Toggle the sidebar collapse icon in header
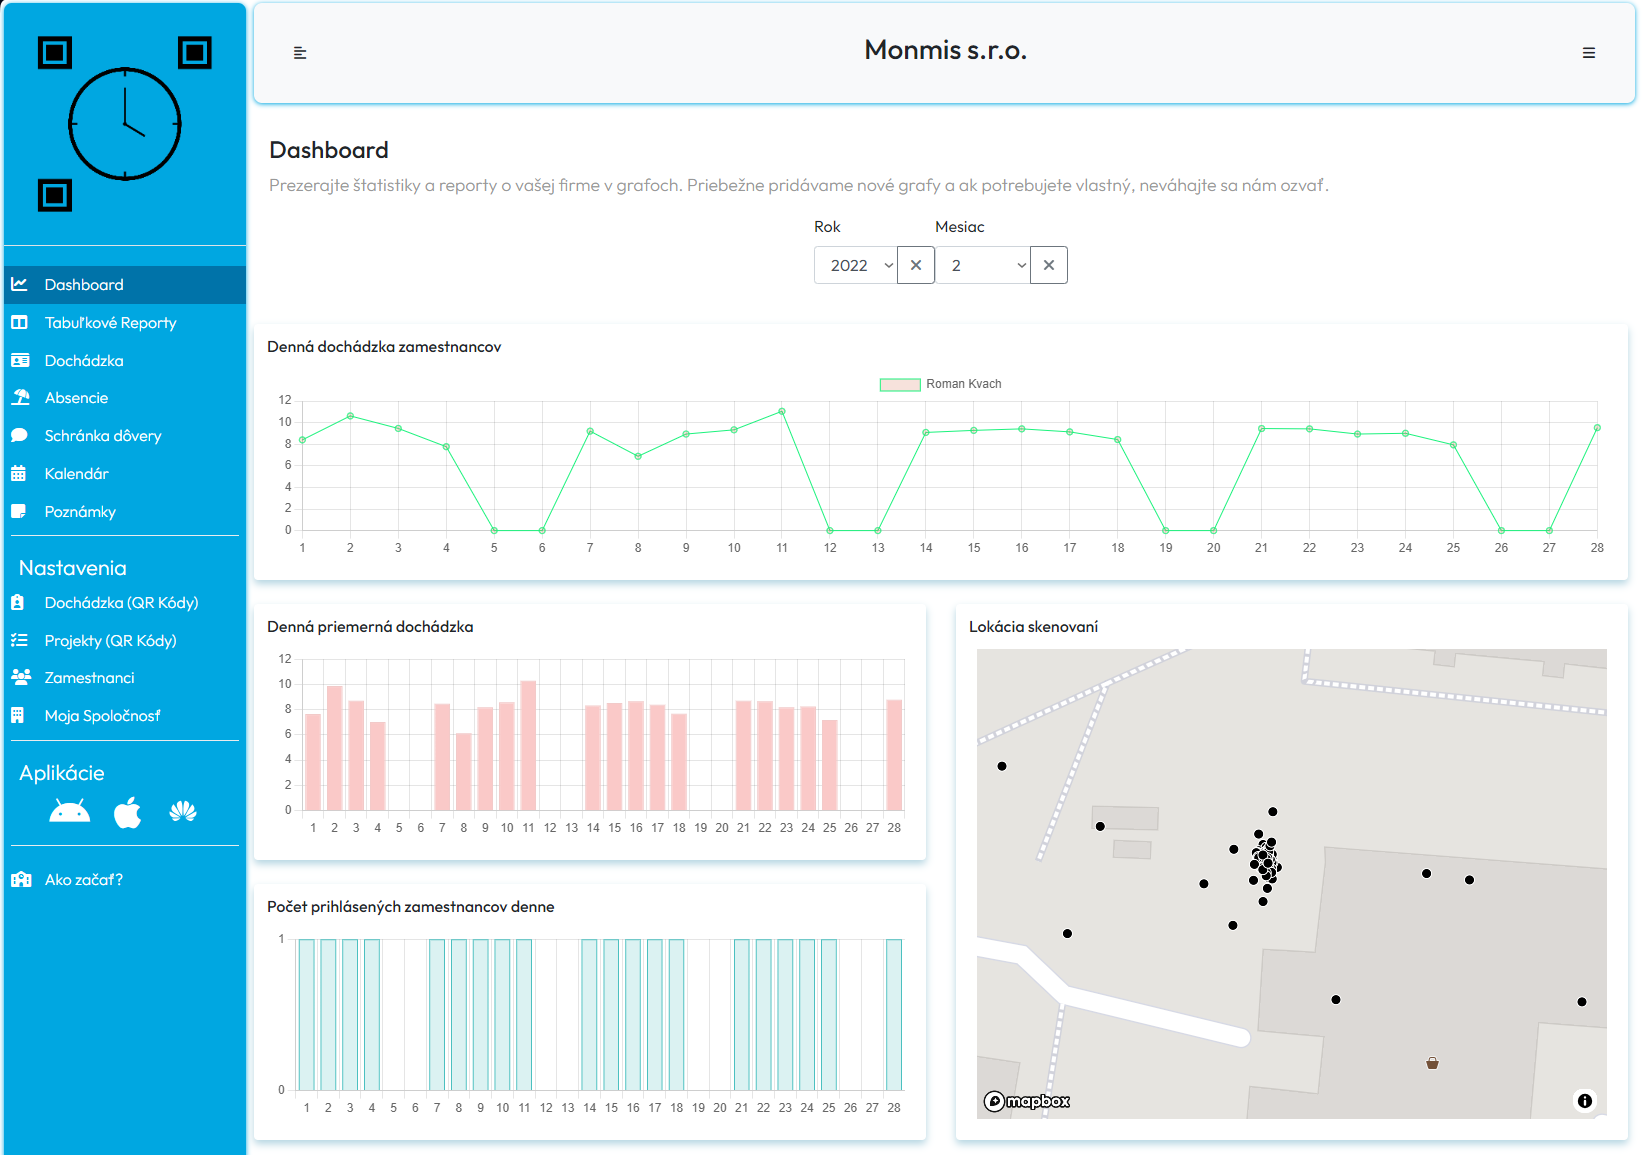 pyautogui.click(x=300, y=53)
